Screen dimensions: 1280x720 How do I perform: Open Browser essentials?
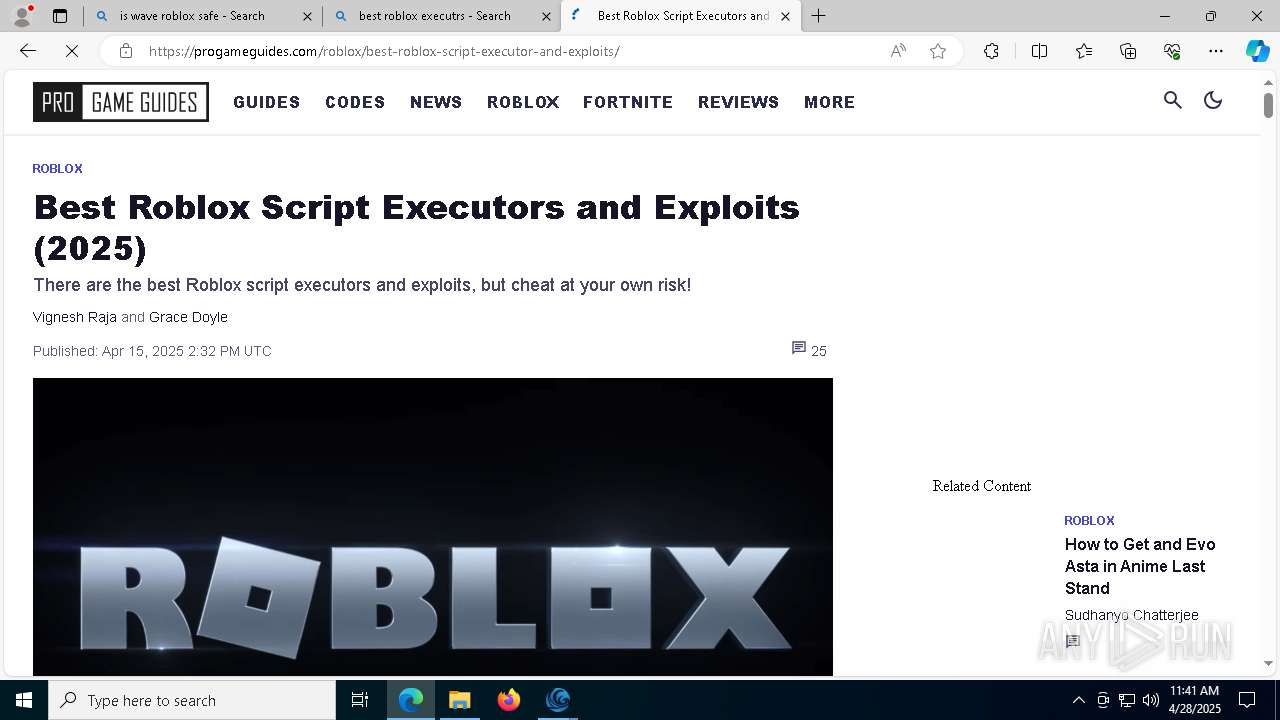tap(1172, 51)
